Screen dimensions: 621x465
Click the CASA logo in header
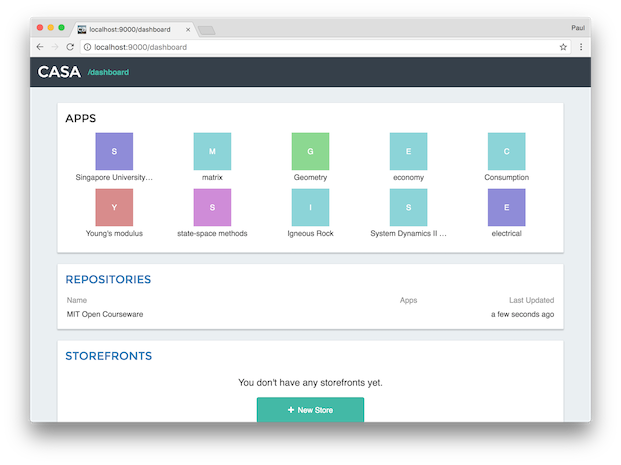[59, 72]
